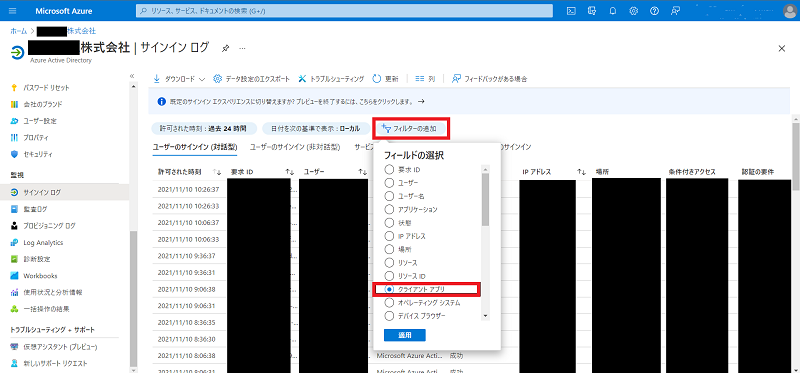Image resolution: width=800 pixels, height=373 pixels.
Task: Select the ユーザー radio option
Action: click(x=389, y=182)
